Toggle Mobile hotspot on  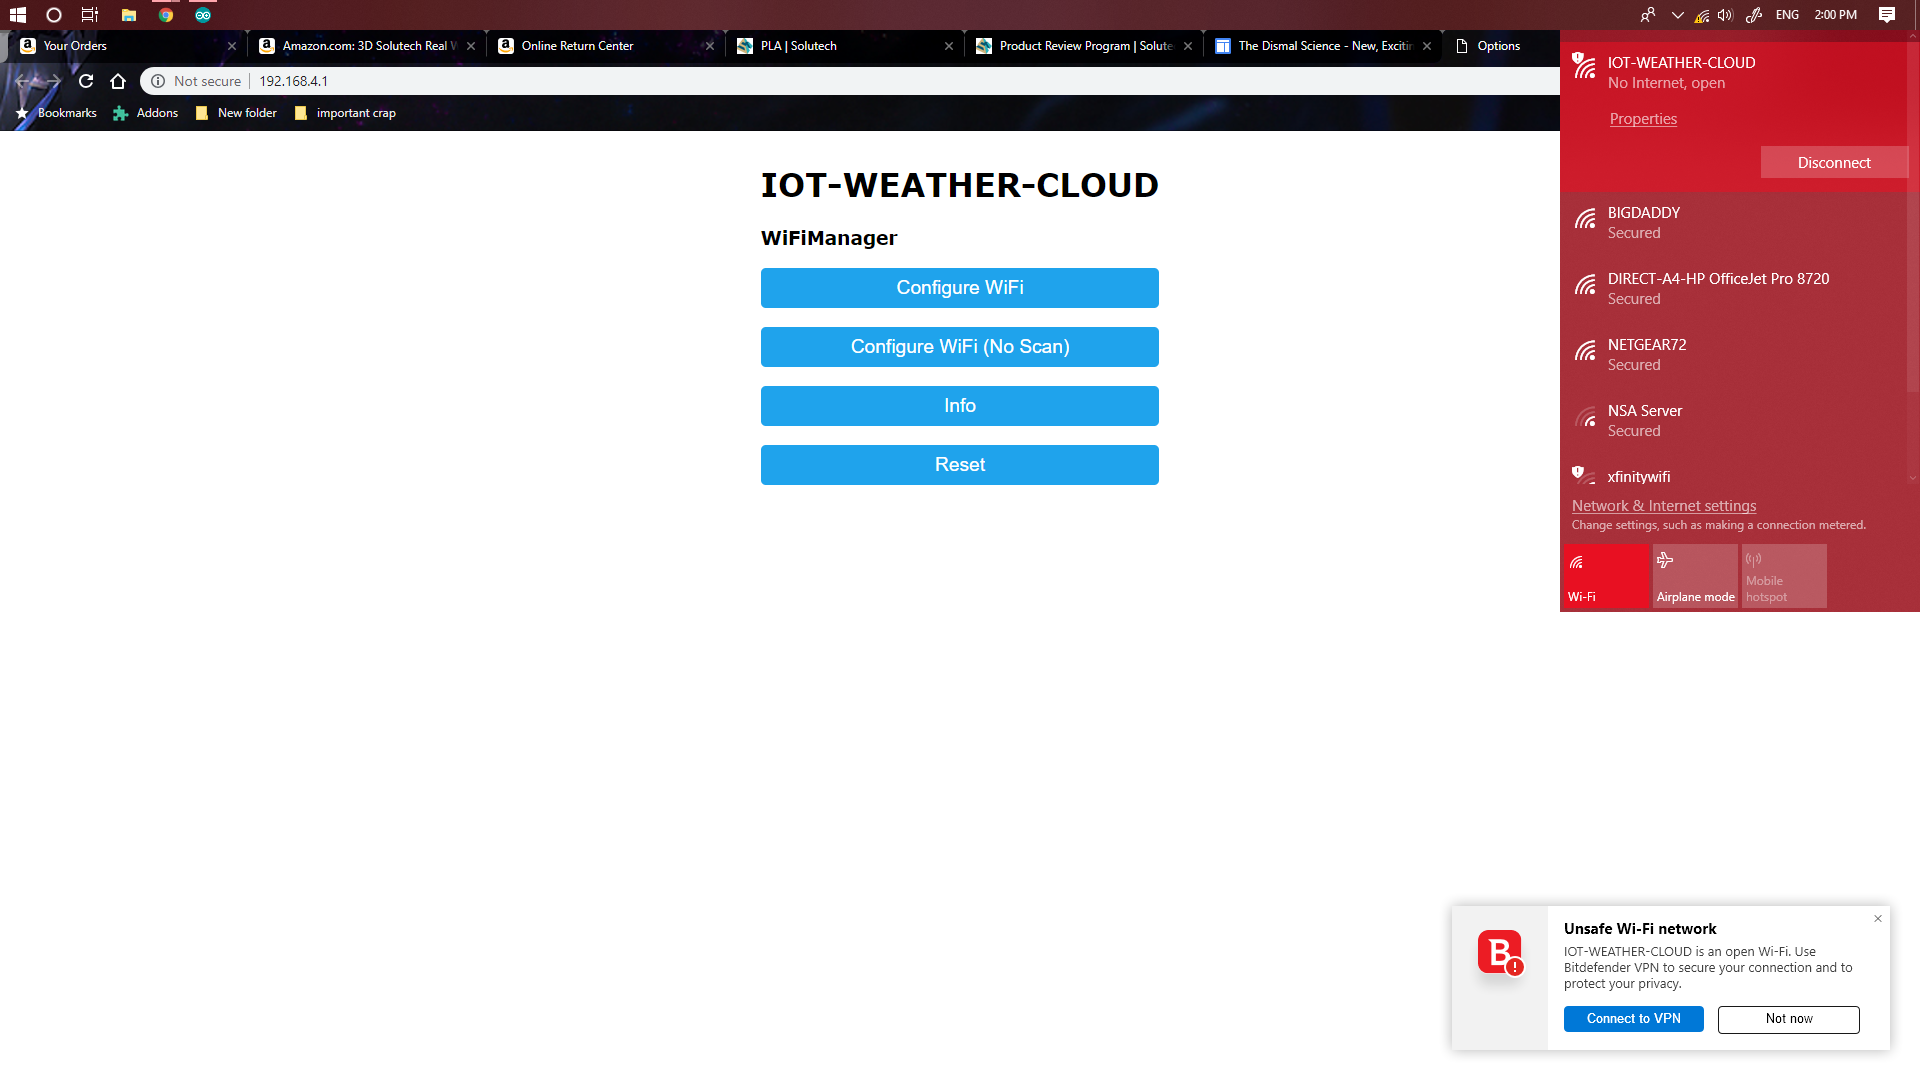(1782, 576)
